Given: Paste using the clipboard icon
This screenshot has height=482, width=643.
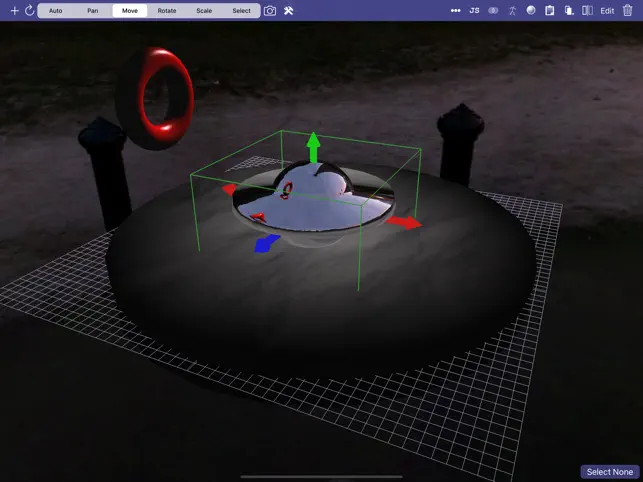Looking at the screenshot, I should pos(550,11).
